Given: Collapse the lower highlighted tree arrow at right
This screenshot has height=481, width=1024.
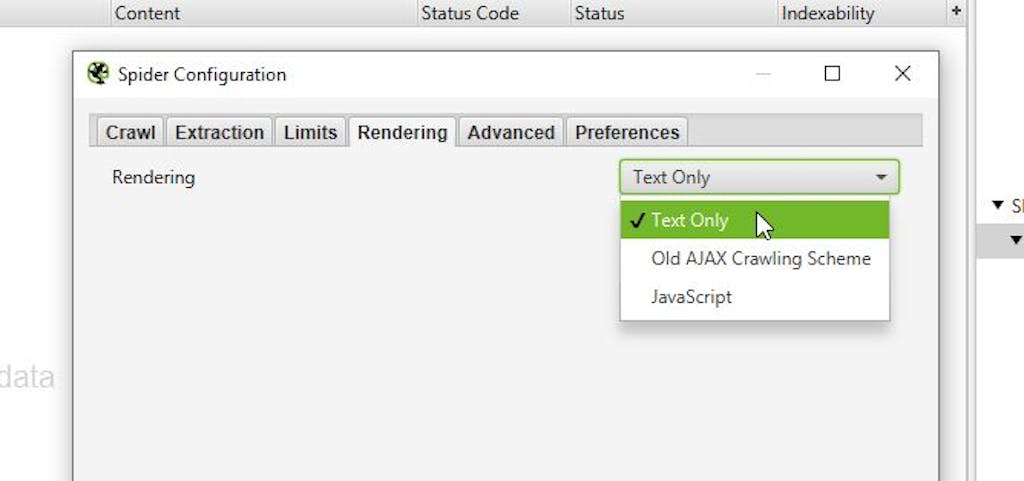Looking at the screenshot, I should pos(1015,240).
